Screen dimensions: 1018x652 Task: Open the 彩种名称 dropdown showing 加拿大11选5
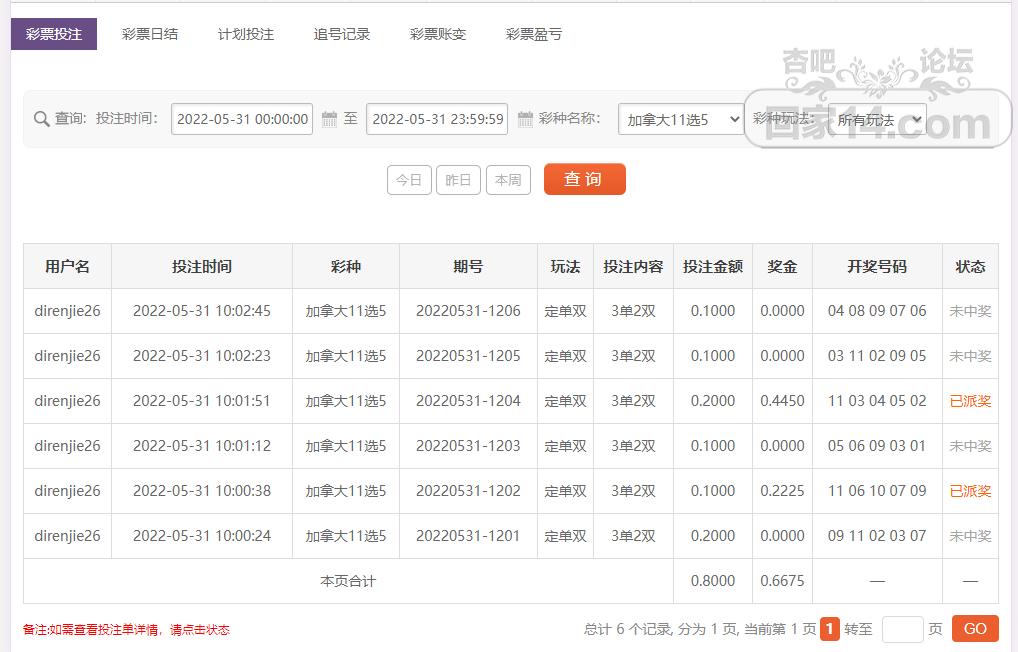680,119
